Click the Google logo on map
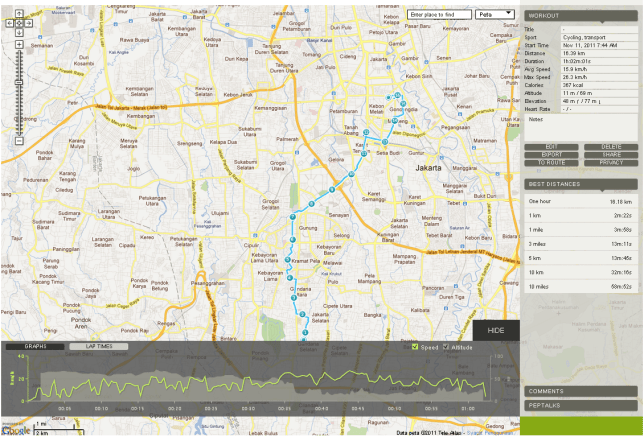 [x=16, y=430]
